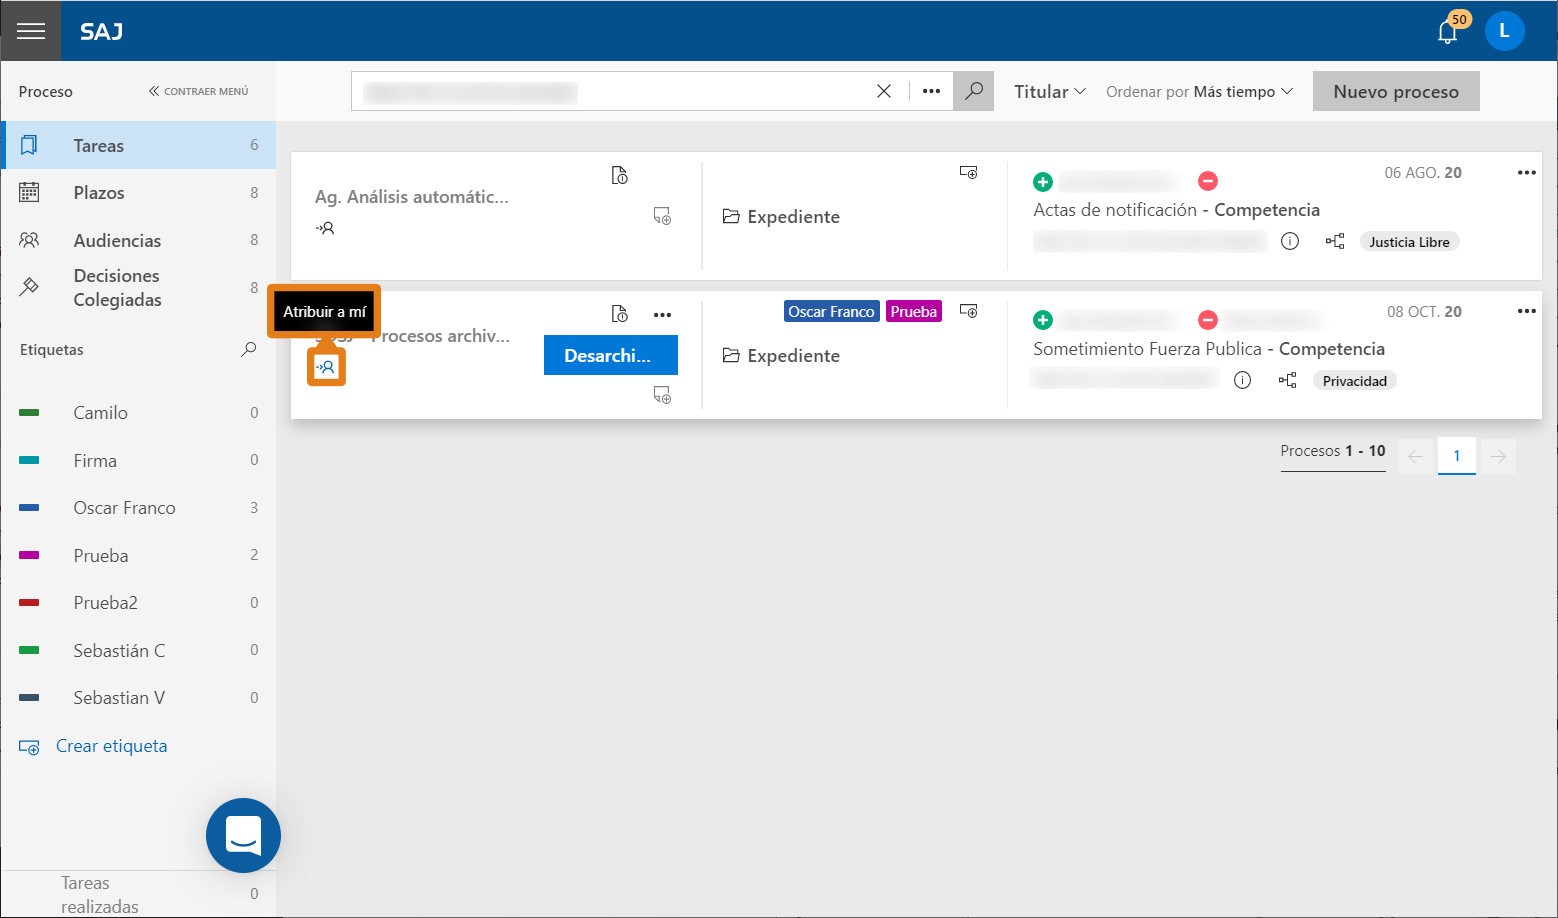The width and height of the screenshot is (1558, 918).
Task: Click info icon in Actas de notificación row
Action: pyautogui.click(x=1290, y=241)
